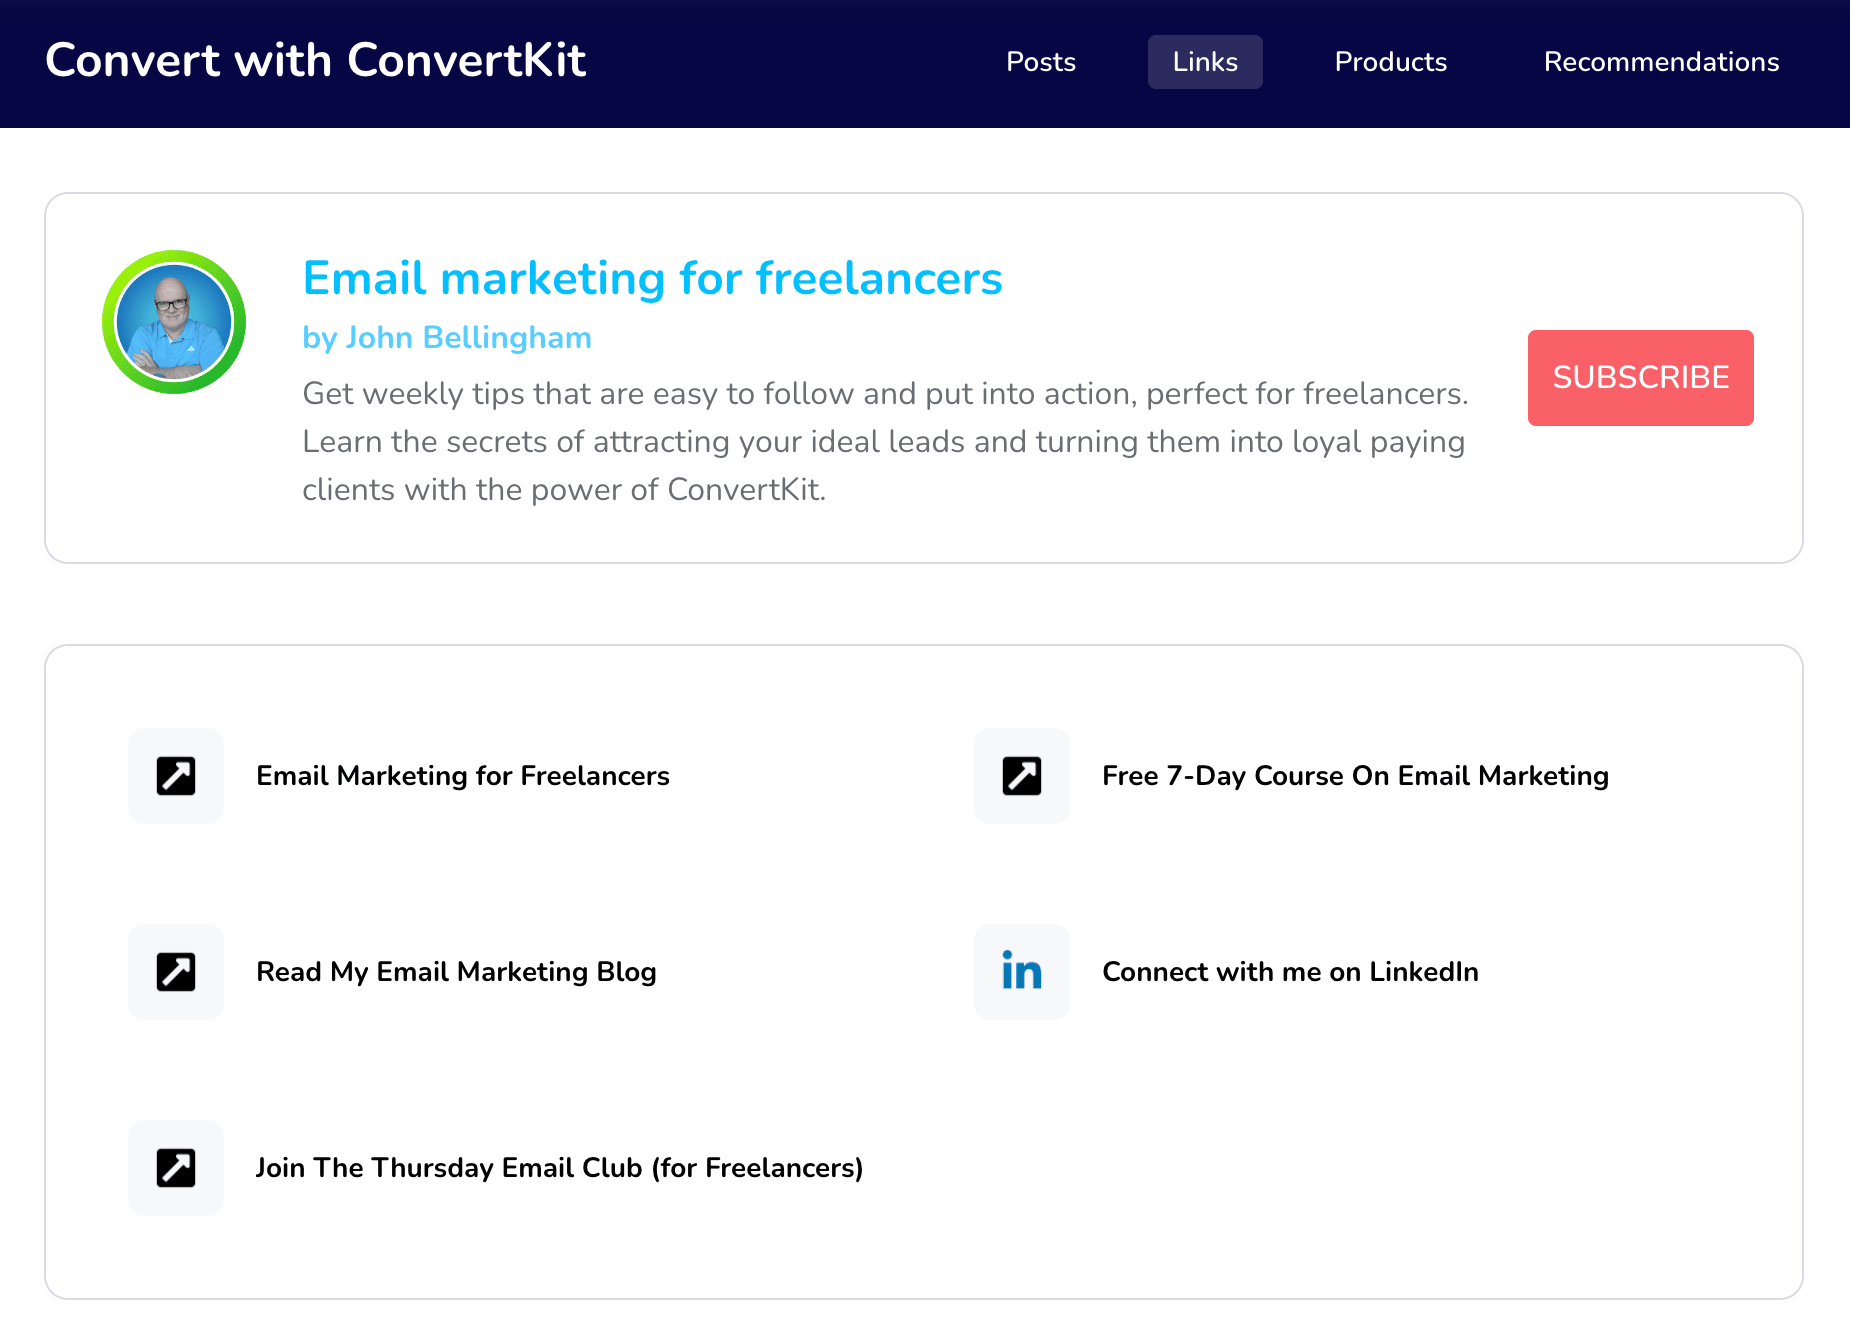
Task: Click the LinkedIn logo icon
Action: pos(1022,972)
